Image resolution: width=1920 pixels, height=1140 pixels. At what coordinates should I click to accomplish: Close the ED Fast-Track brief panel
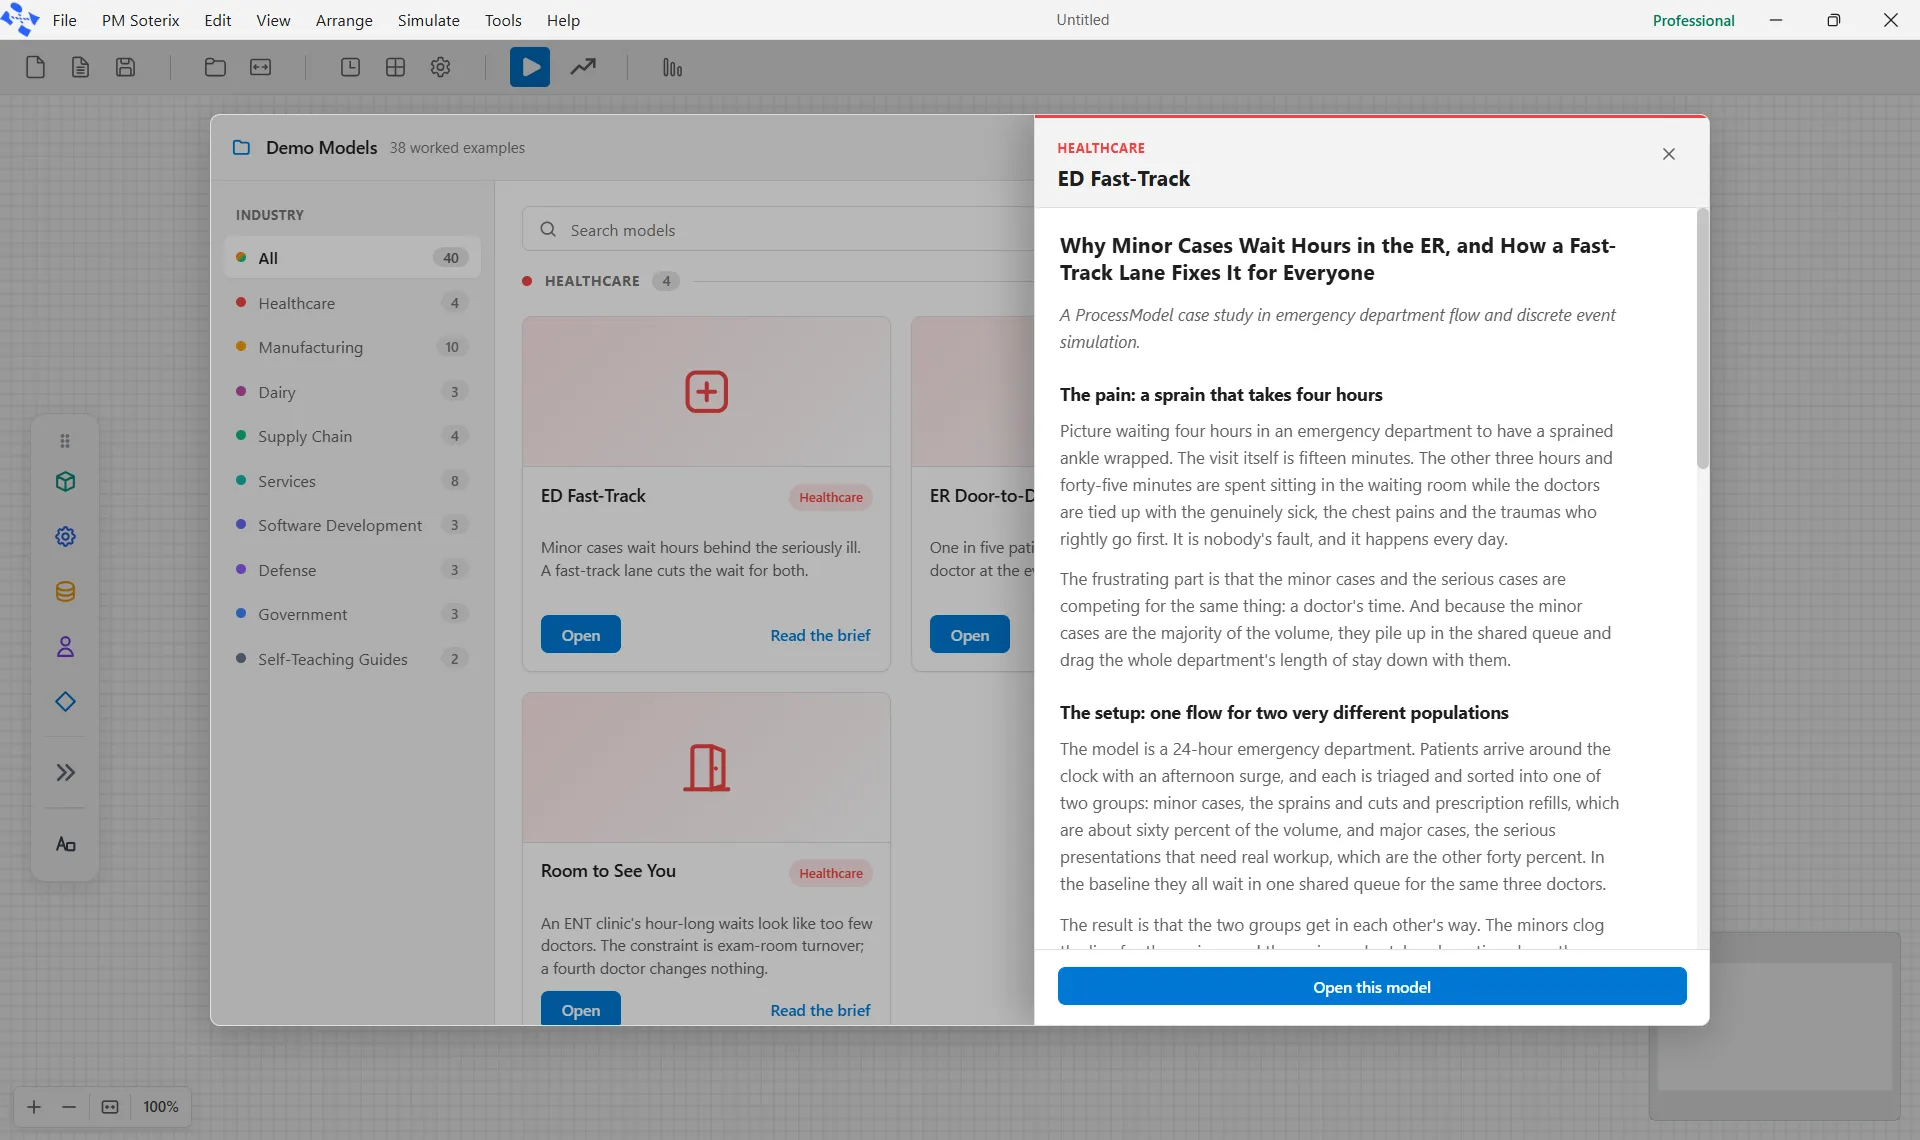1668,154
